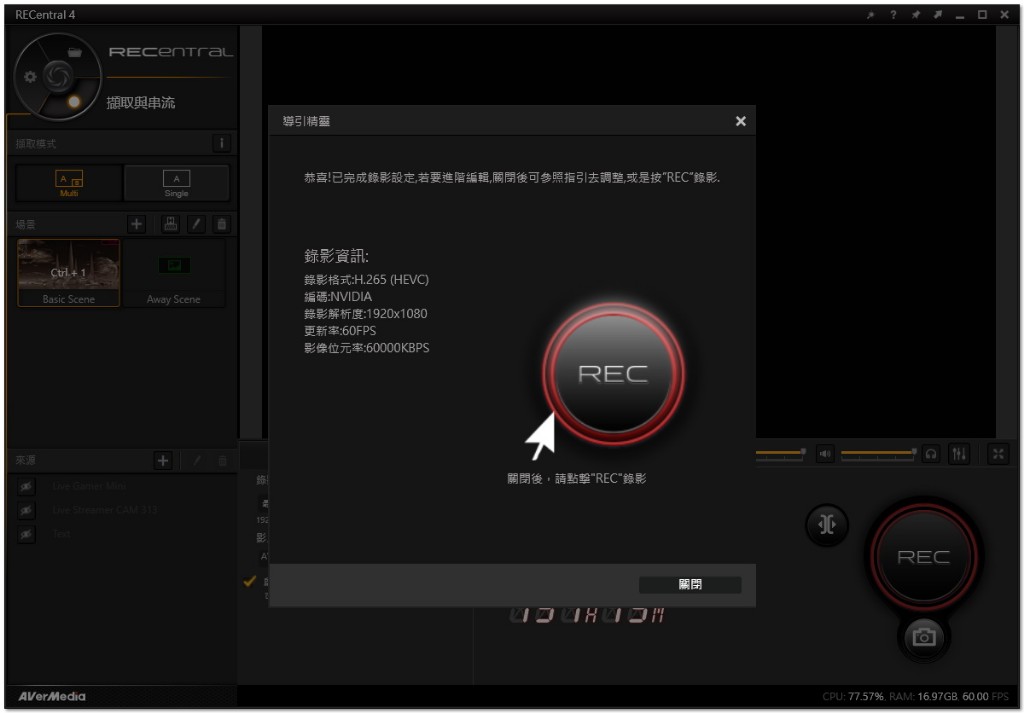Toggle visibility of the Live Gamer Mini source
This screenshot has height=713, width=1024.
26,486
